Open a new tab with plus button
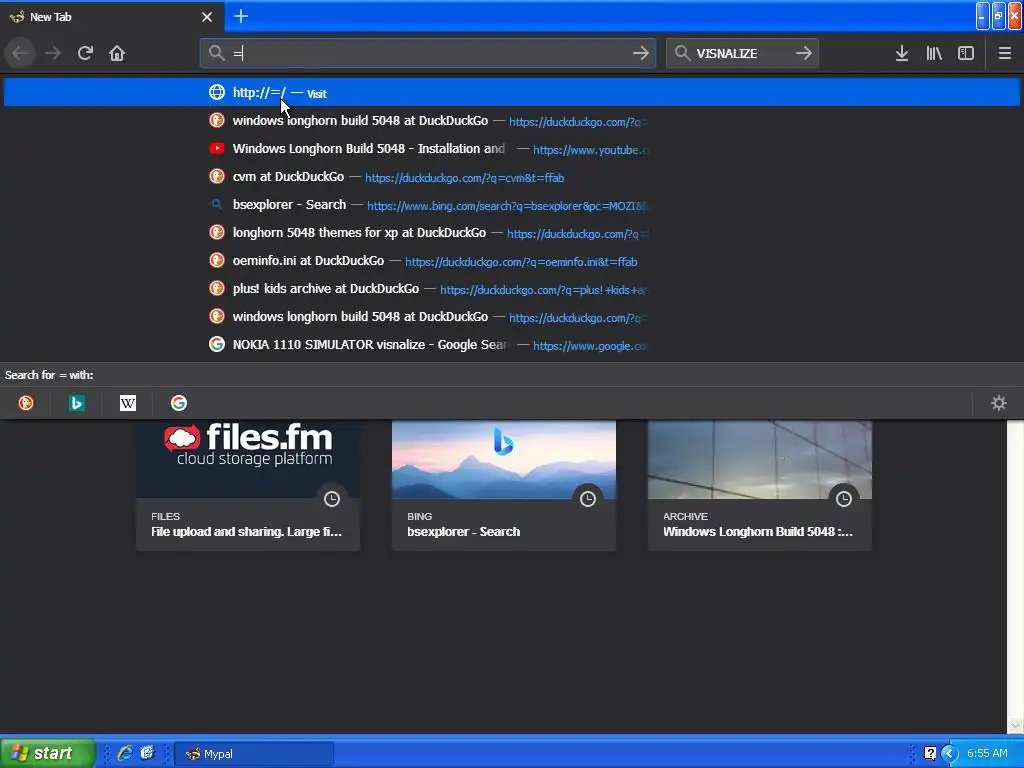1024x768 pixels. [x=241, y=16]
